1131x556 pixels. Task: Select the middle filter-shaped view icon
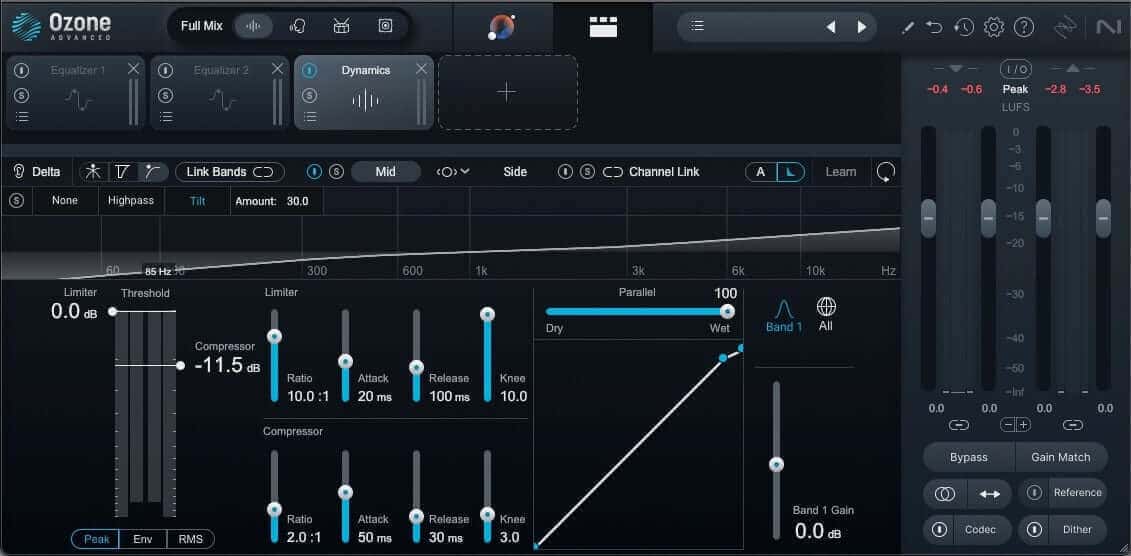pos(123,172)
